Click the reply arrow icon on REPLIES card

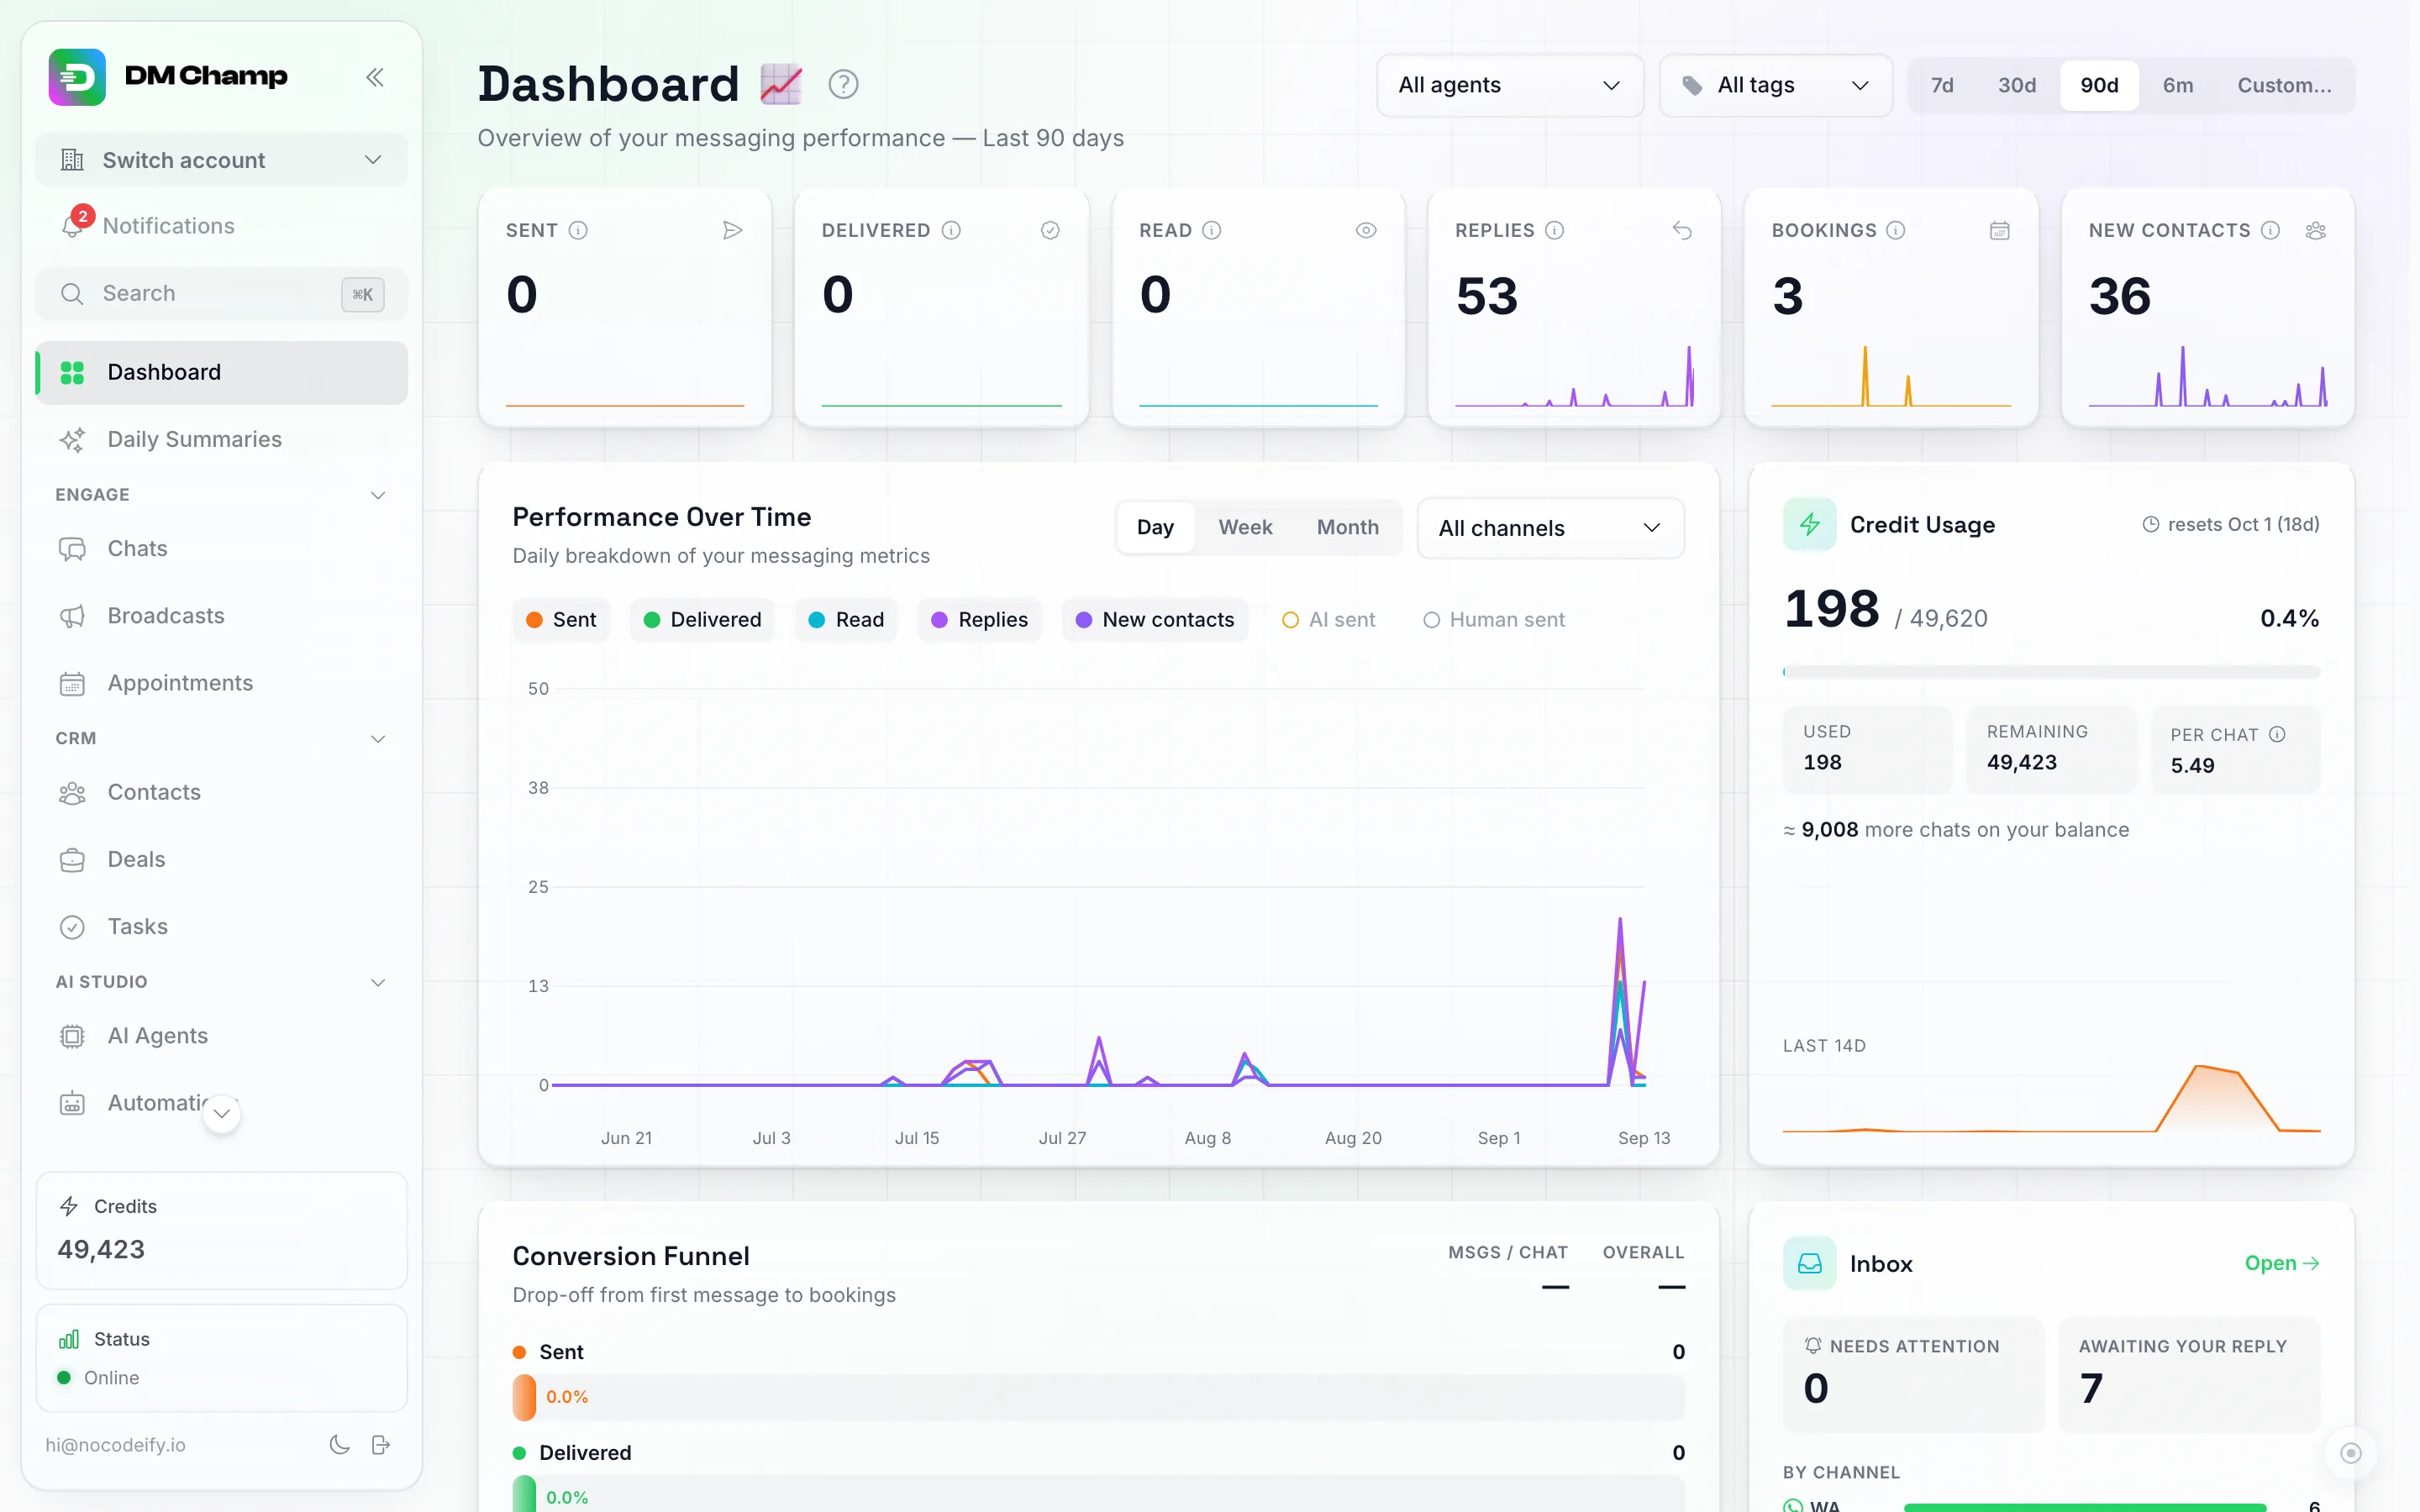tap(1682, 230)
